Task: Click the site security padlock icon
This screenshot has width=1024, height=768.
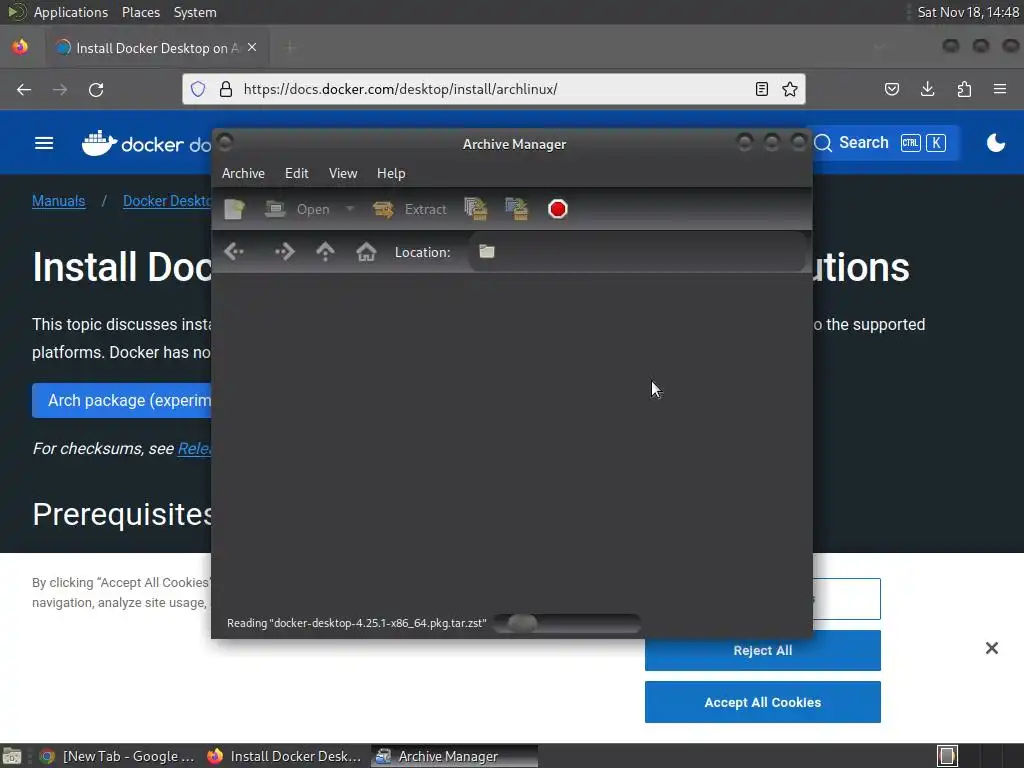Action: pos(225,89)
